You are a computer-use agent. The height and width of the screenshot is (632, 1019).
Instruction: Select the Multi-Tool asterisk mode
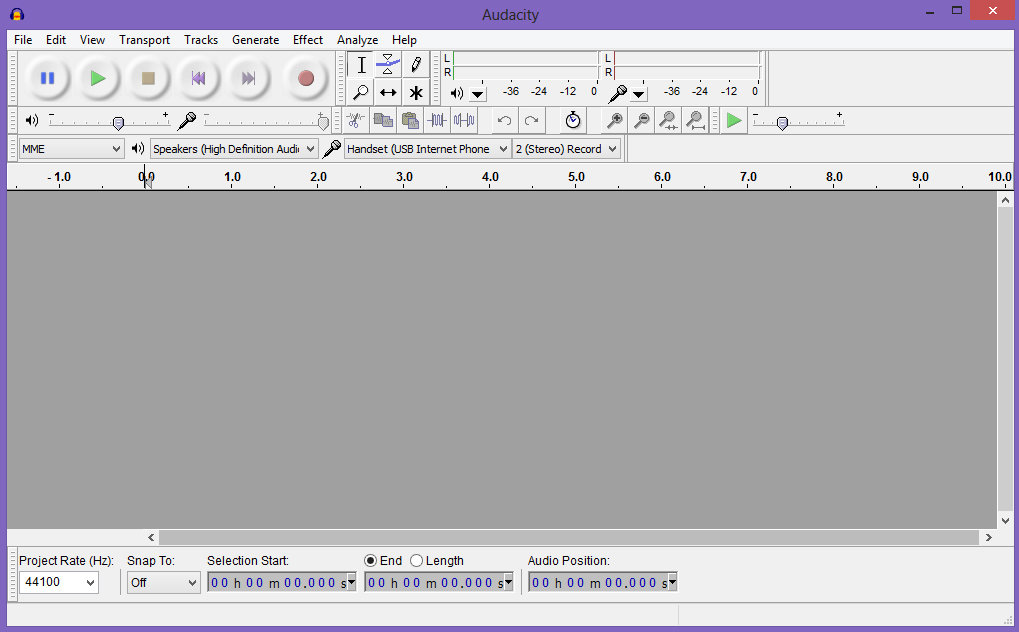coord(415,92)
